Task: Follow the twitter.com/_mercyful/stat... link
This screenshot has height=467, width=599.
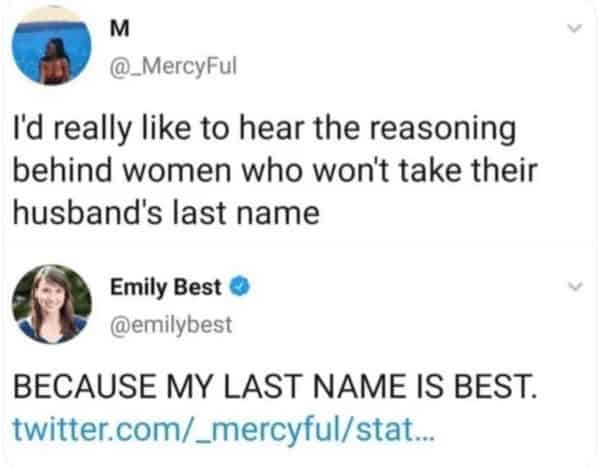Action: 223,430
